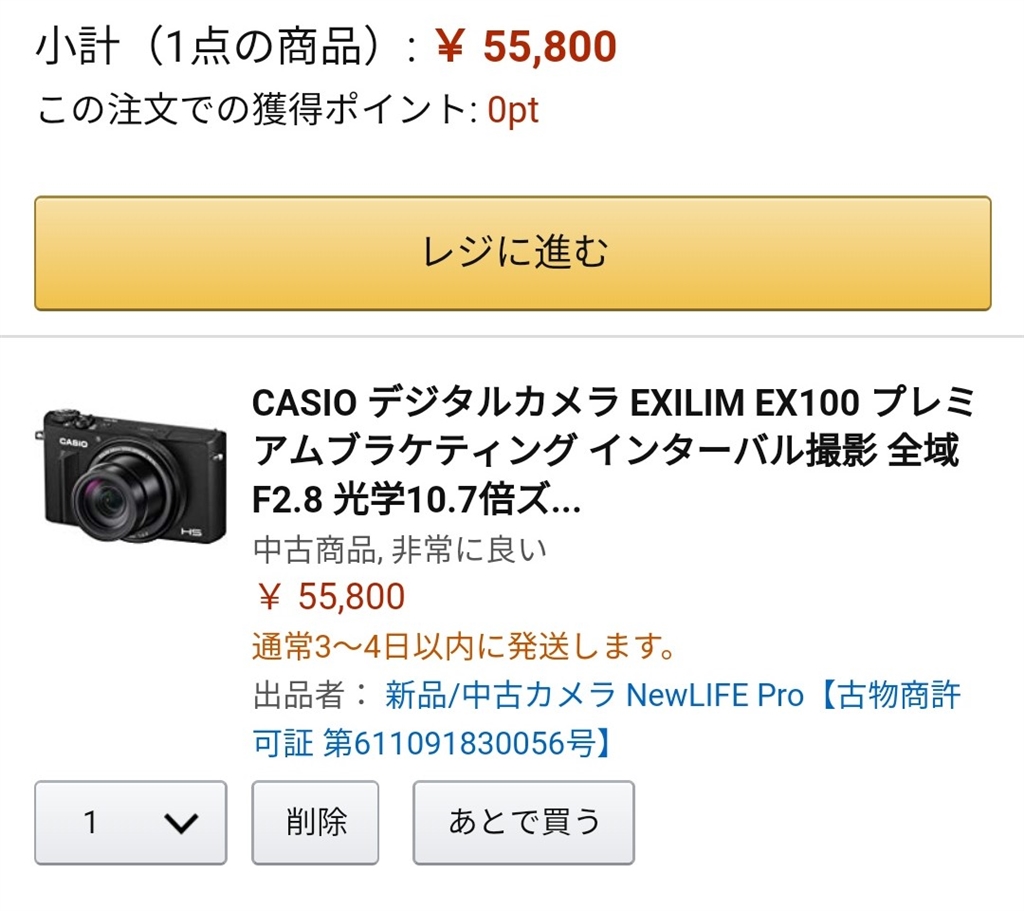
Task: Click the CASIO logo on camera body image
Action: [74, 441]
